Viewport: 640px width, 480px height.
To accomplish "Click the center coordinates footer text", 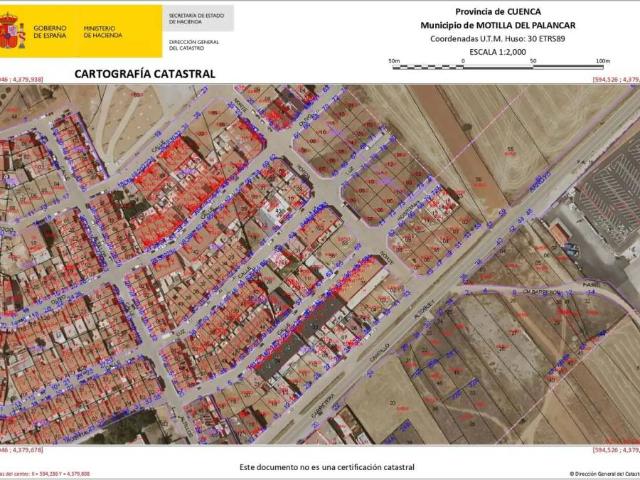I will click(44, 474).
